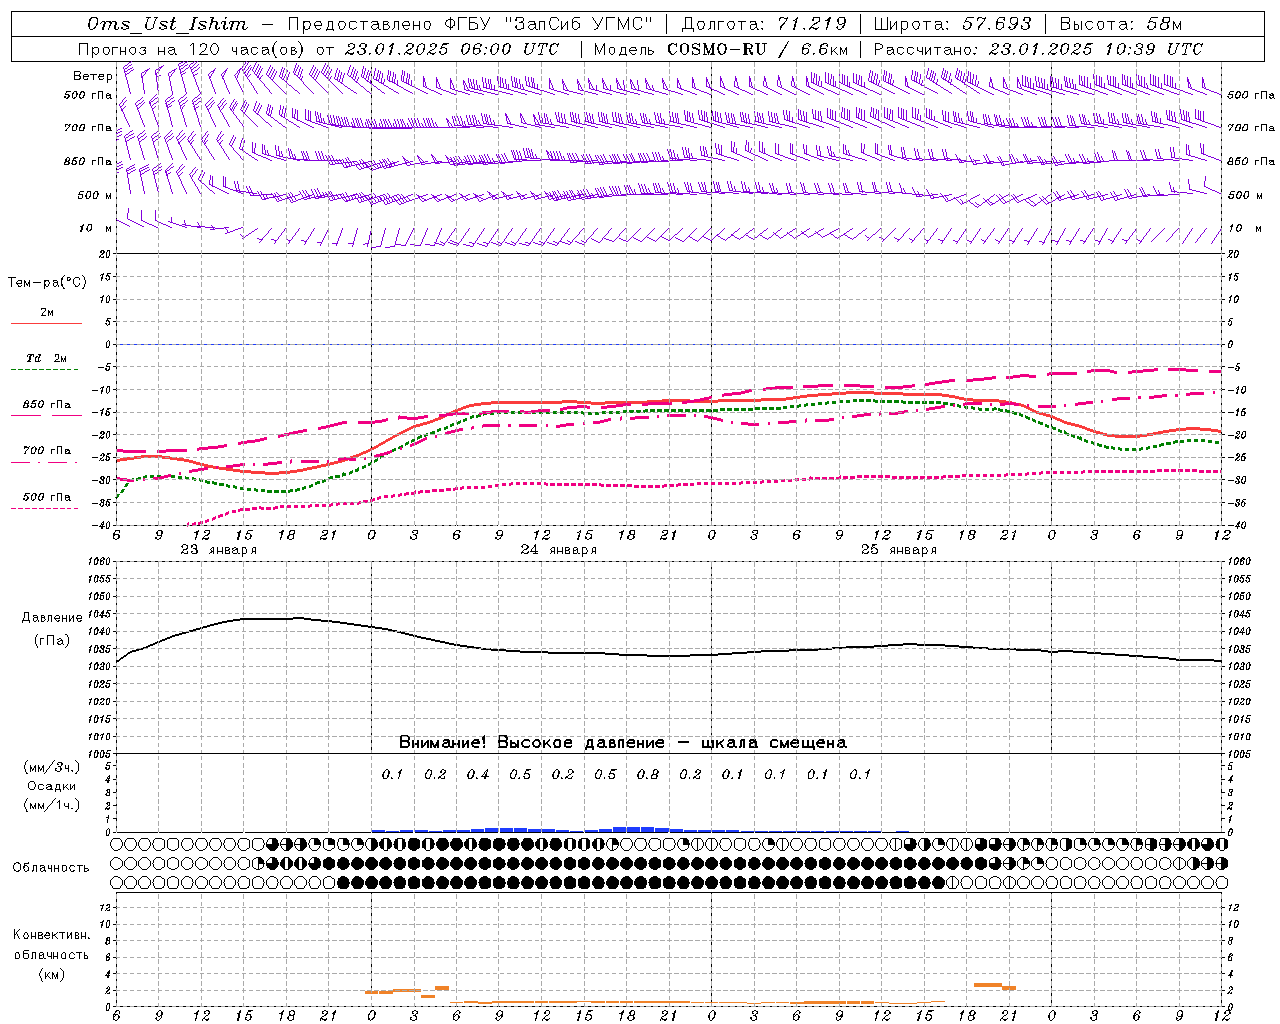The image size is (1280, 1024).
Task: Click the elevation value Высота: 58м
Action: [1120, 24]
